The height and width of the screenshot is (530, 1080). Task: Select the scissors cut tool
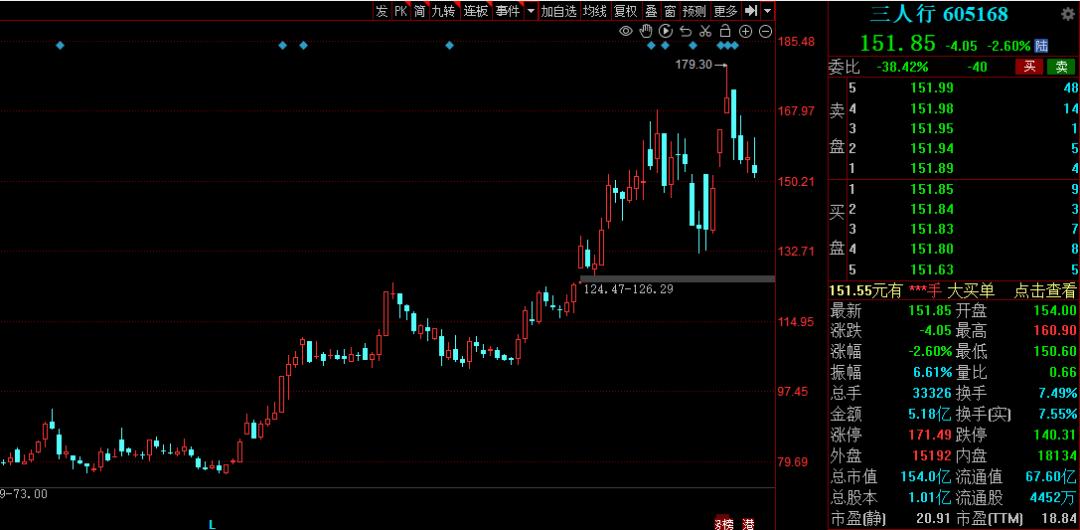(705, 31)
